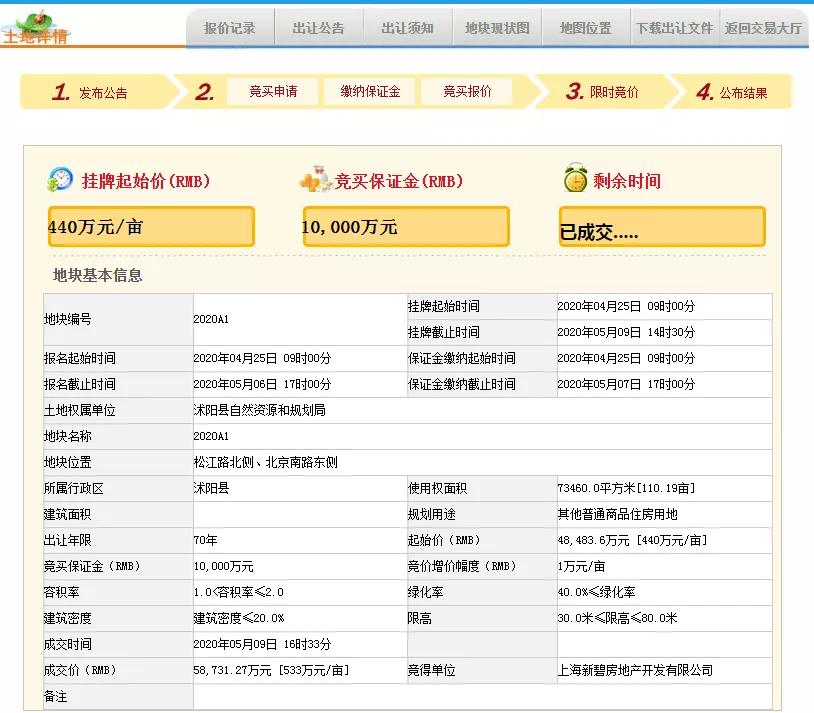Image resolution: width=814 pixels, height=713 pixels.
Task: Click the 缴纳保证金 button
Action: coord(371,91)
